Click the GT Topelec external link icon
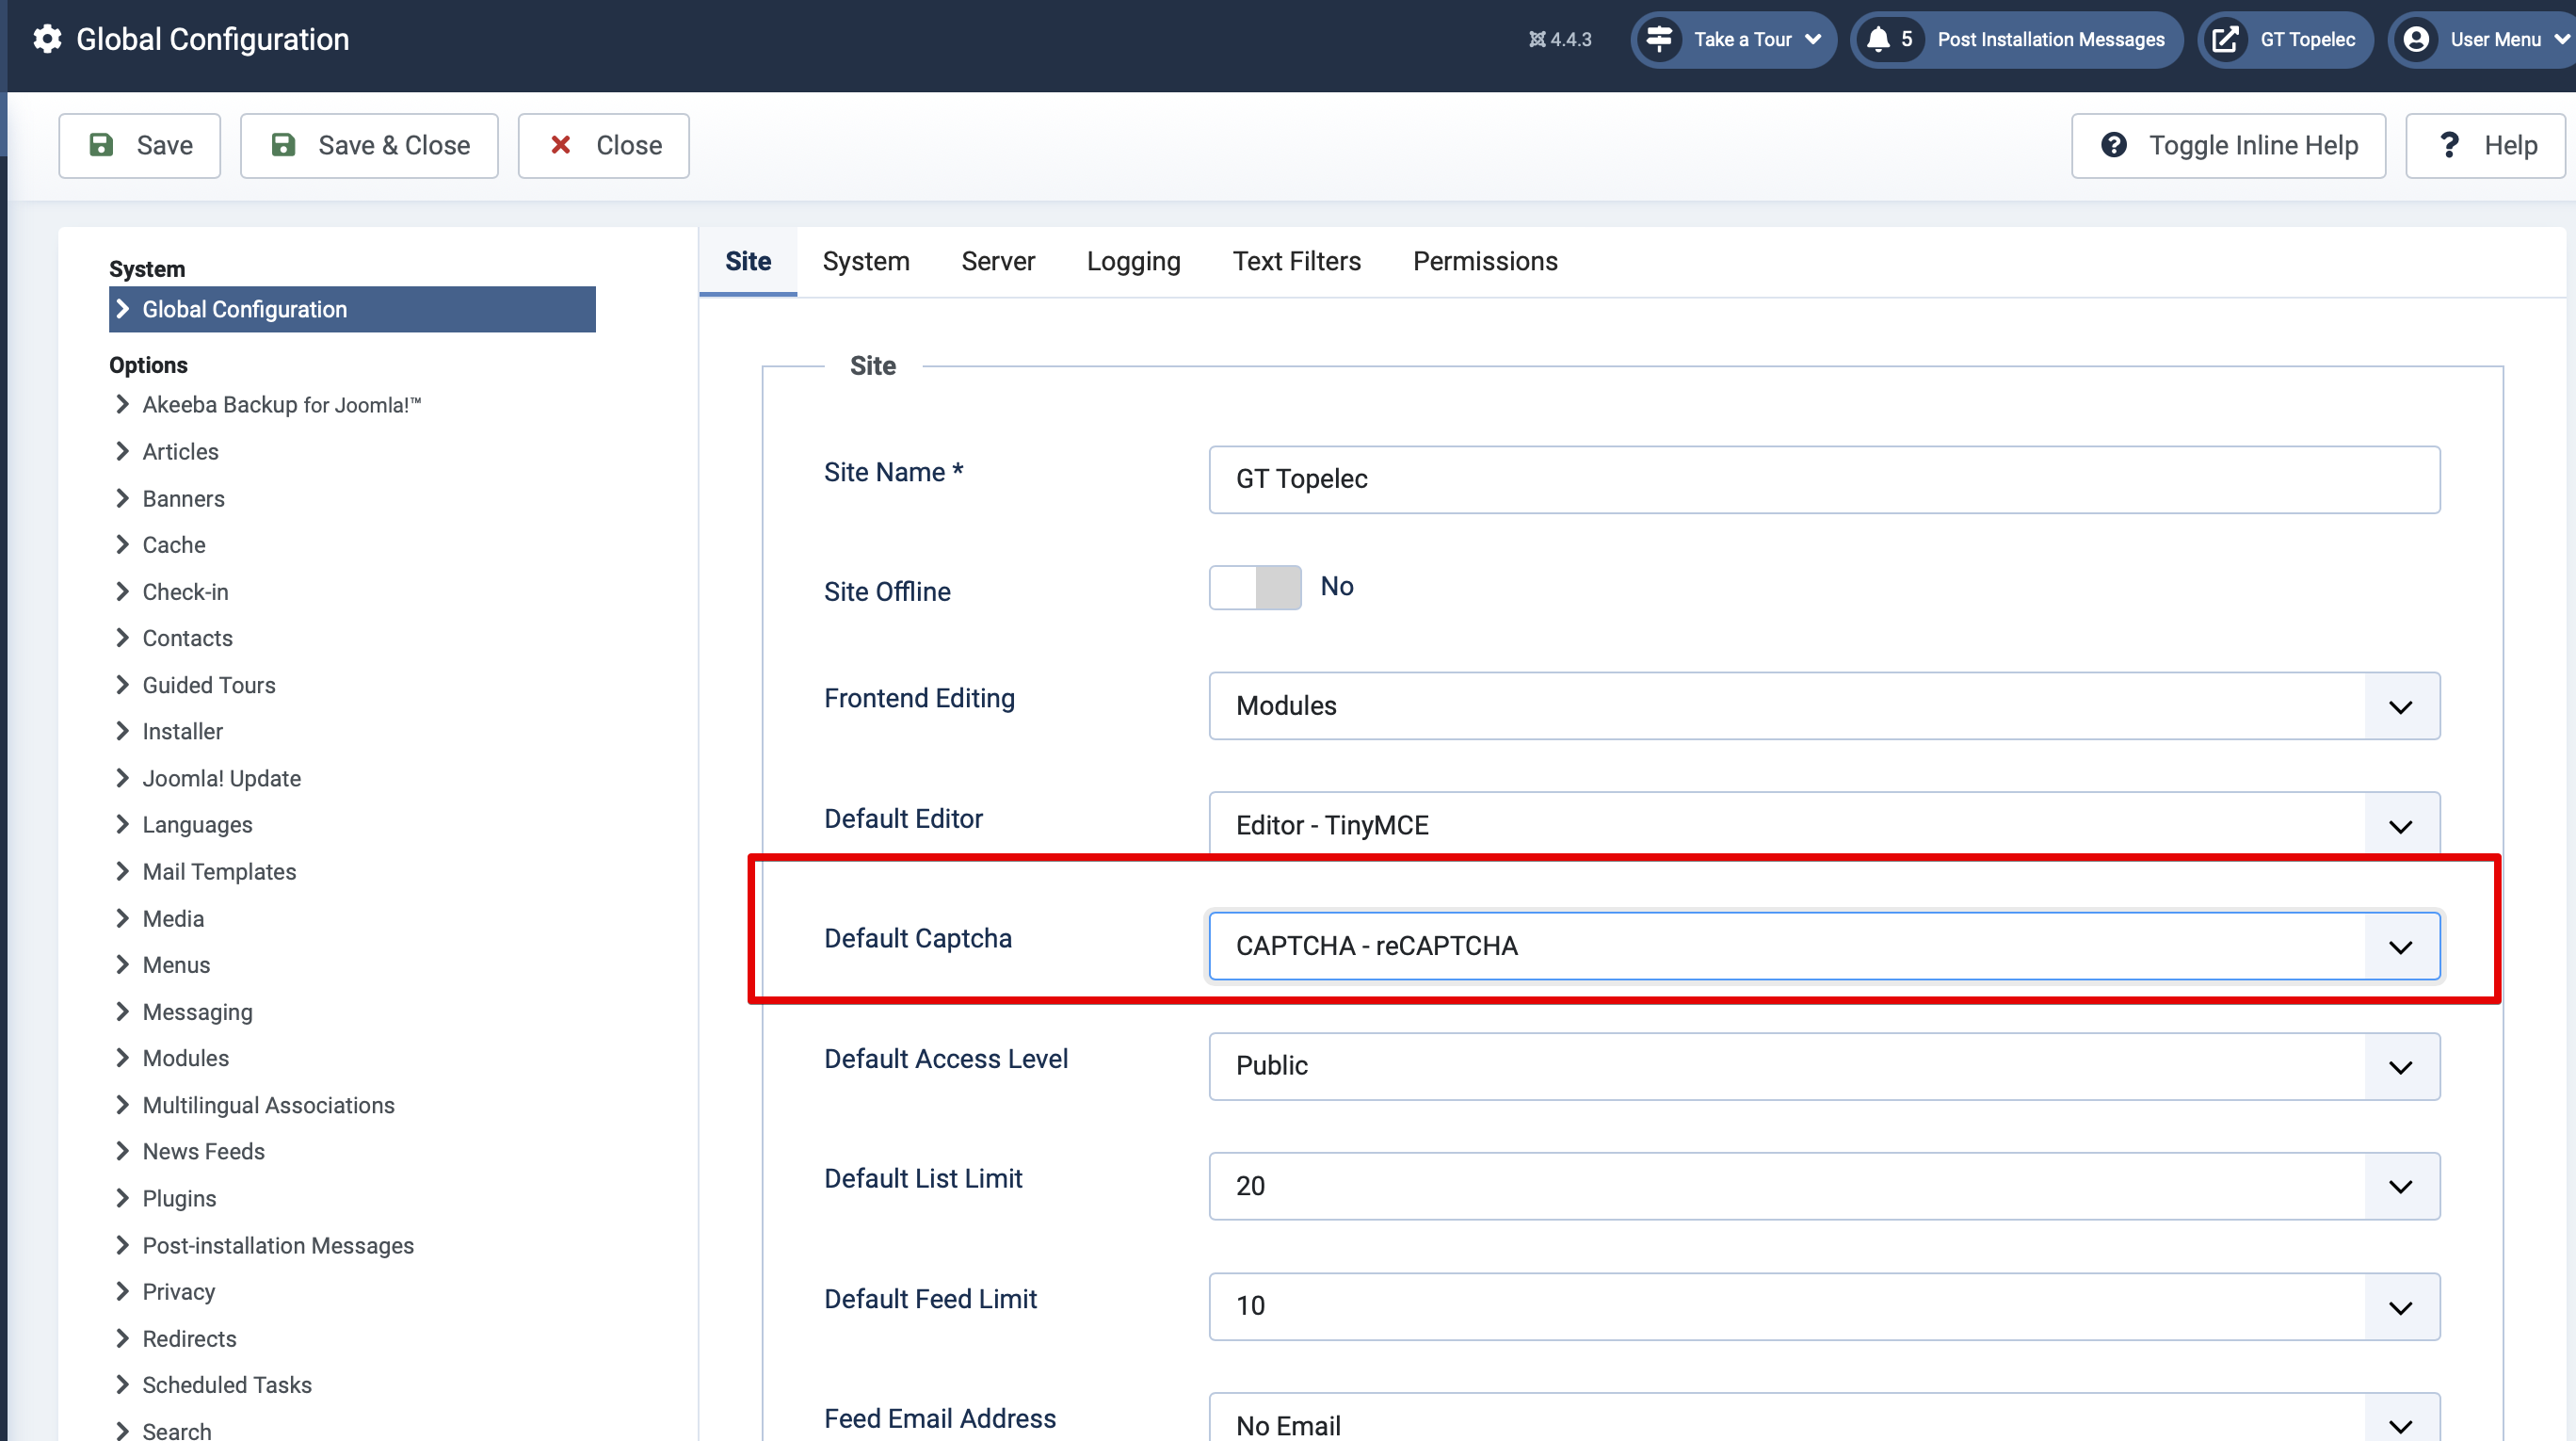2576x1441 pixels. point(2225,39)
